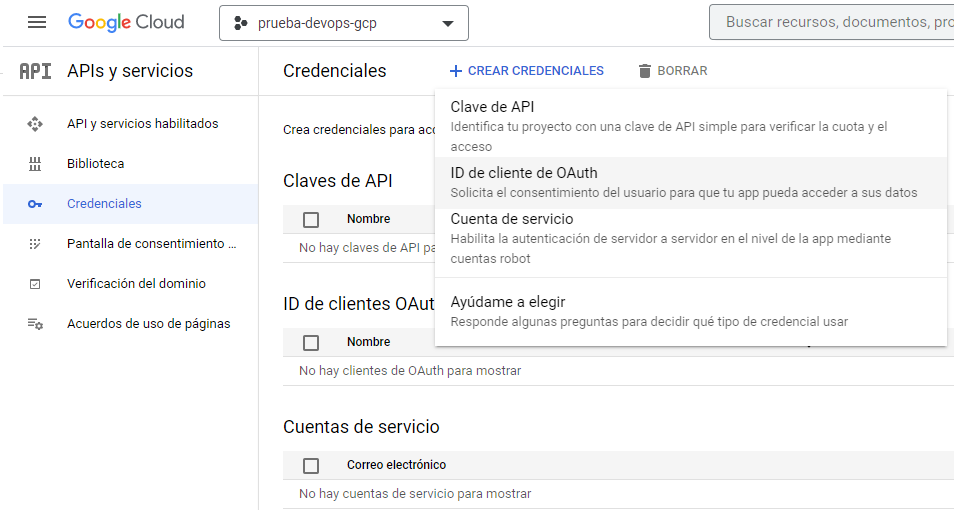Open the prueba-devops-gcp project selector
Viewport: 954px width, 510px height.
(x=343, y=23)
